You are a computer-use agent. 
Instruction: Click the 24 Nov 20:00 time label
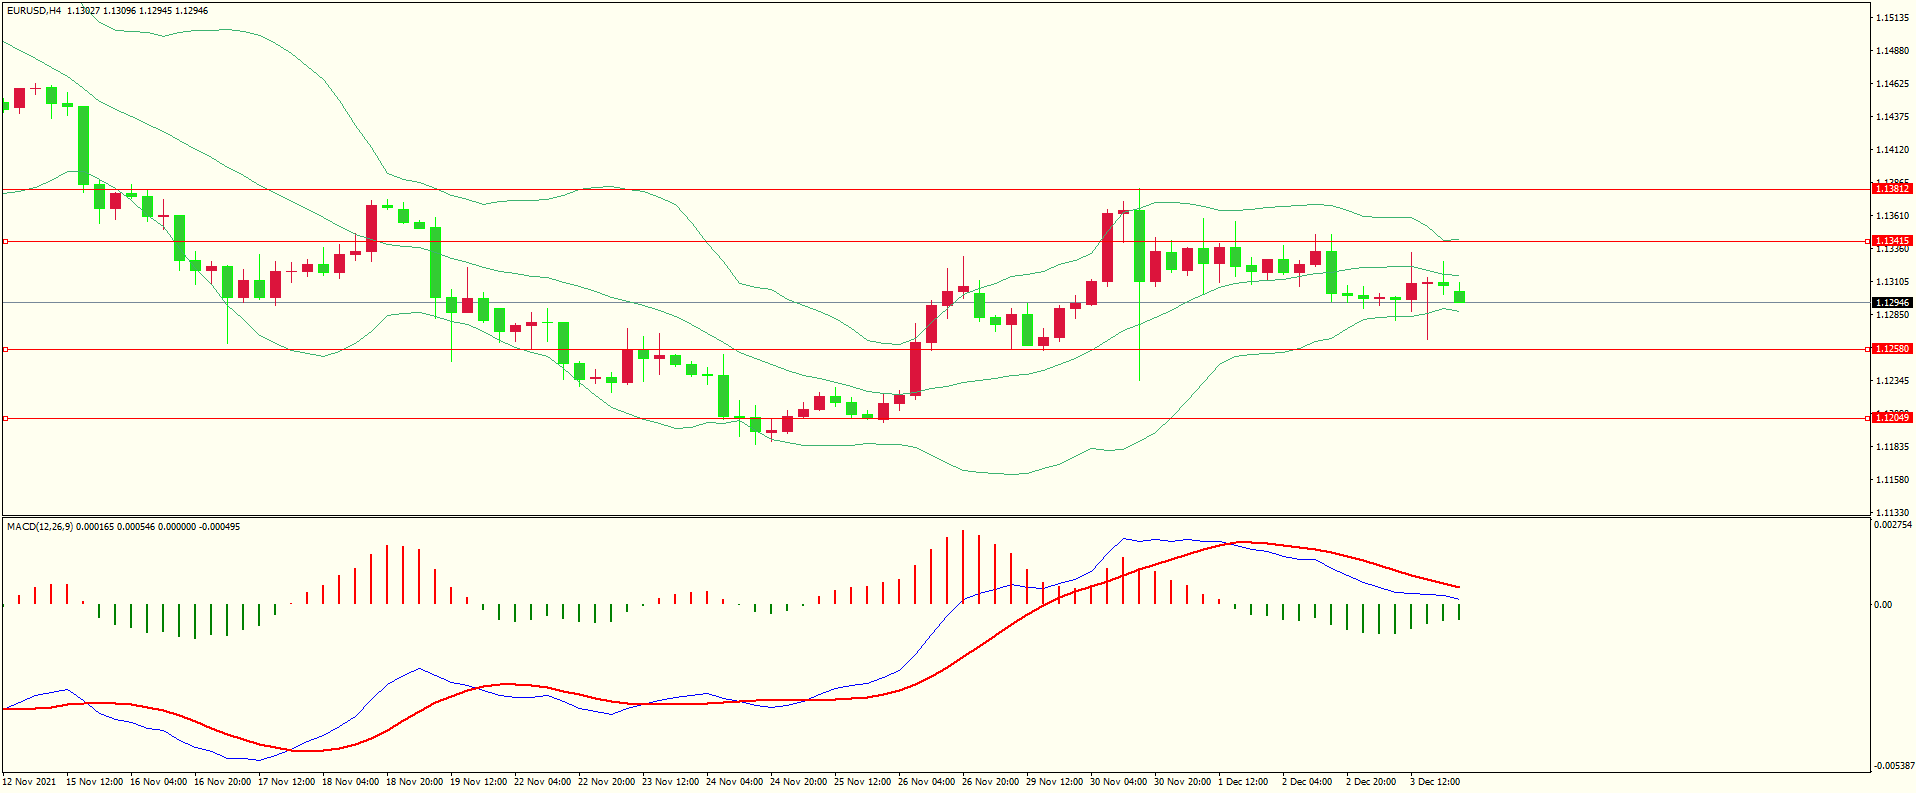click(799, 782)
